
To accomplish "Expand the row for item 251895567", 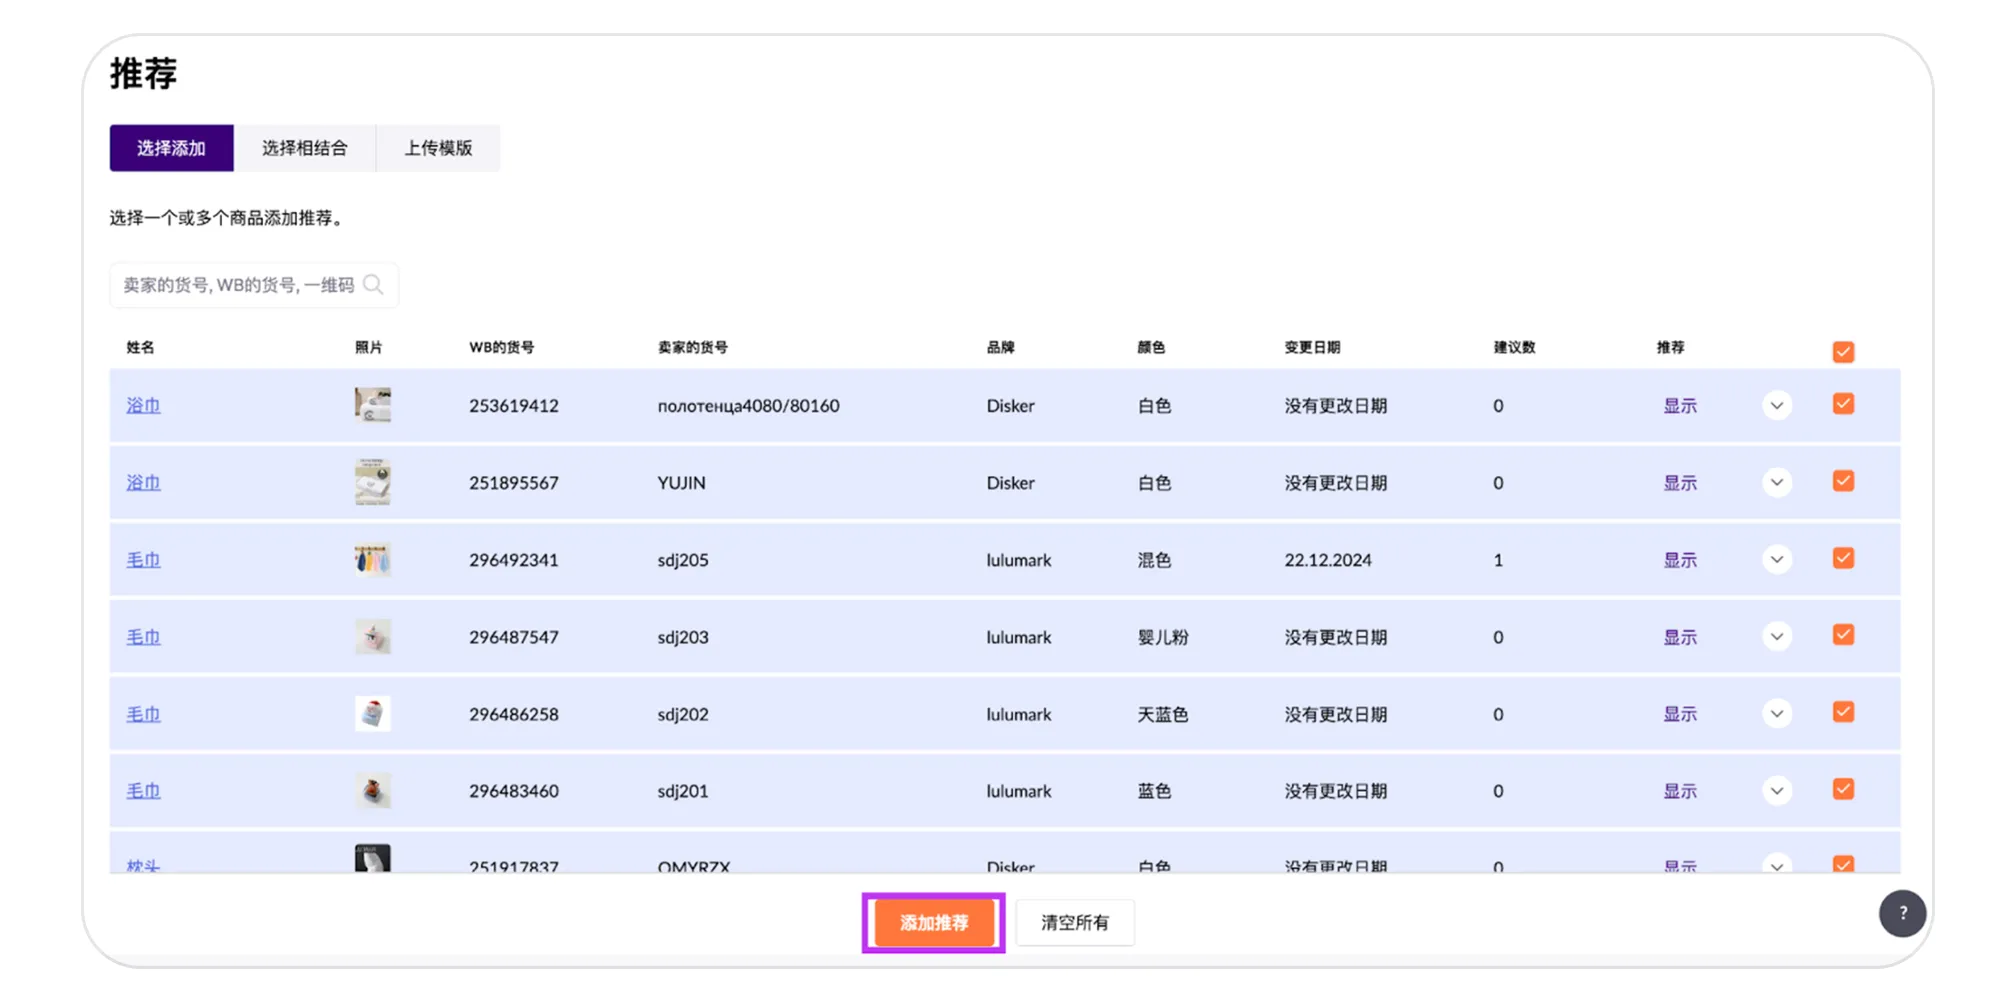I will (1776, 482).
